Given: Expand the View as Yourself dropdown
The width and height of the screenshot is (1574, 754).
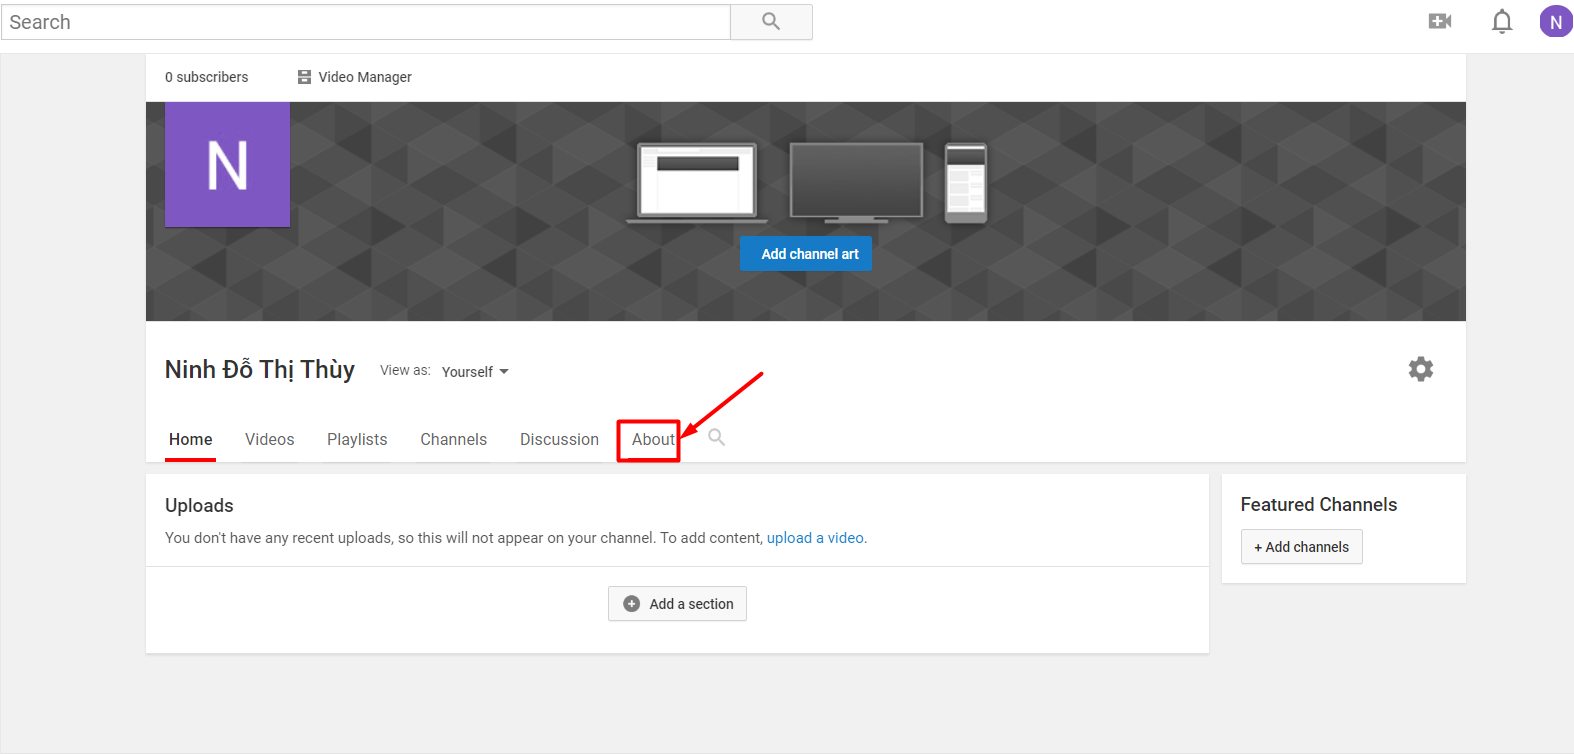Looking at the screenshot, I should 475,372.
